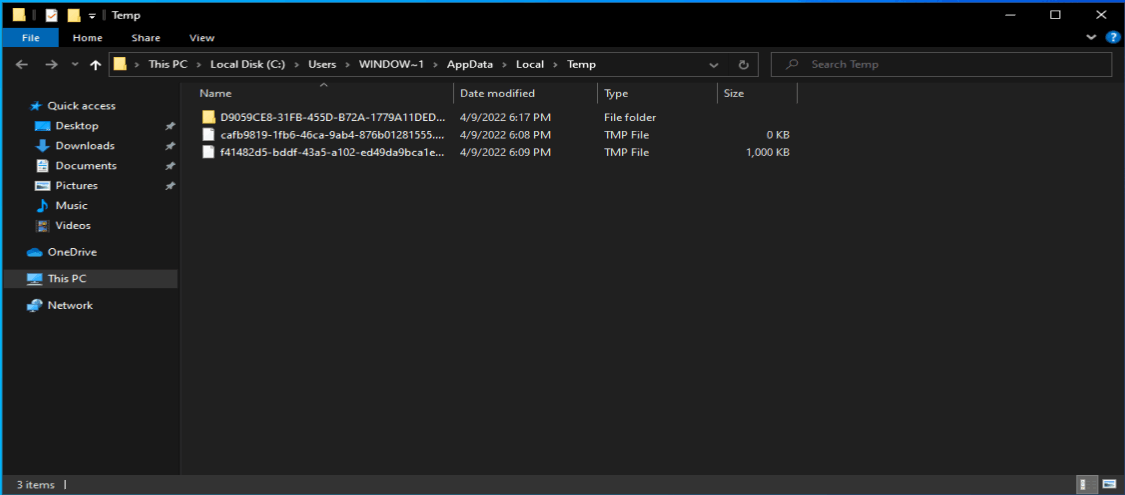1125x495 pixels.
Task: Expand the chevron after Local breadcrumb
Action: [555, 65]
